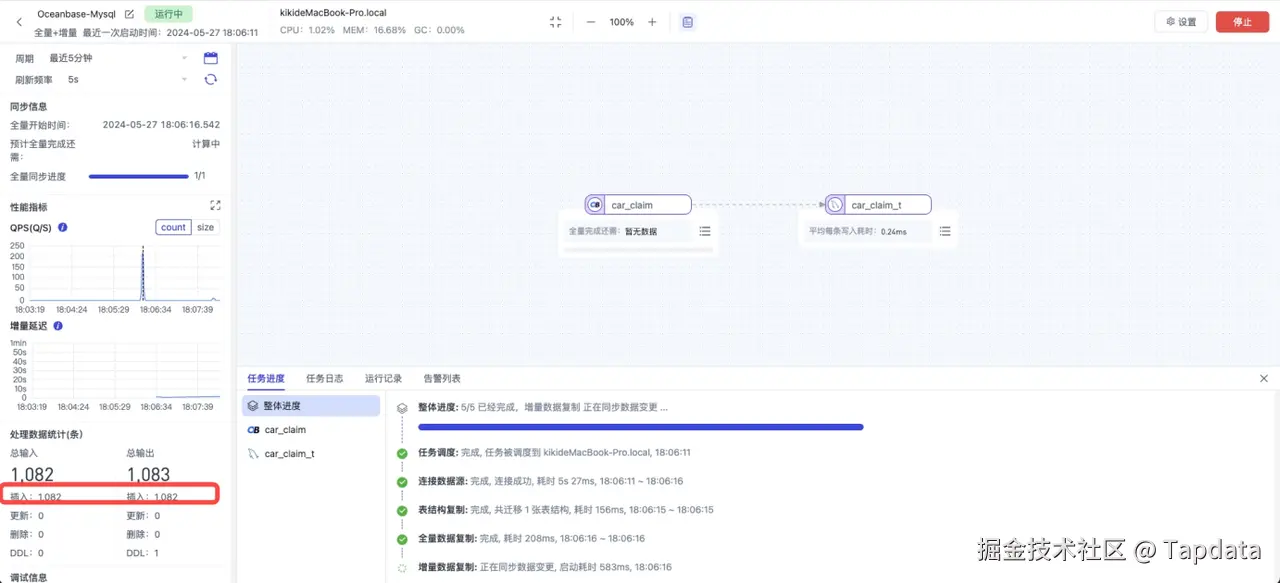This screenshot has height=583, width=1280.
Task: Click the 连接数据源 completed step
Action: click(x=550, y=481)
